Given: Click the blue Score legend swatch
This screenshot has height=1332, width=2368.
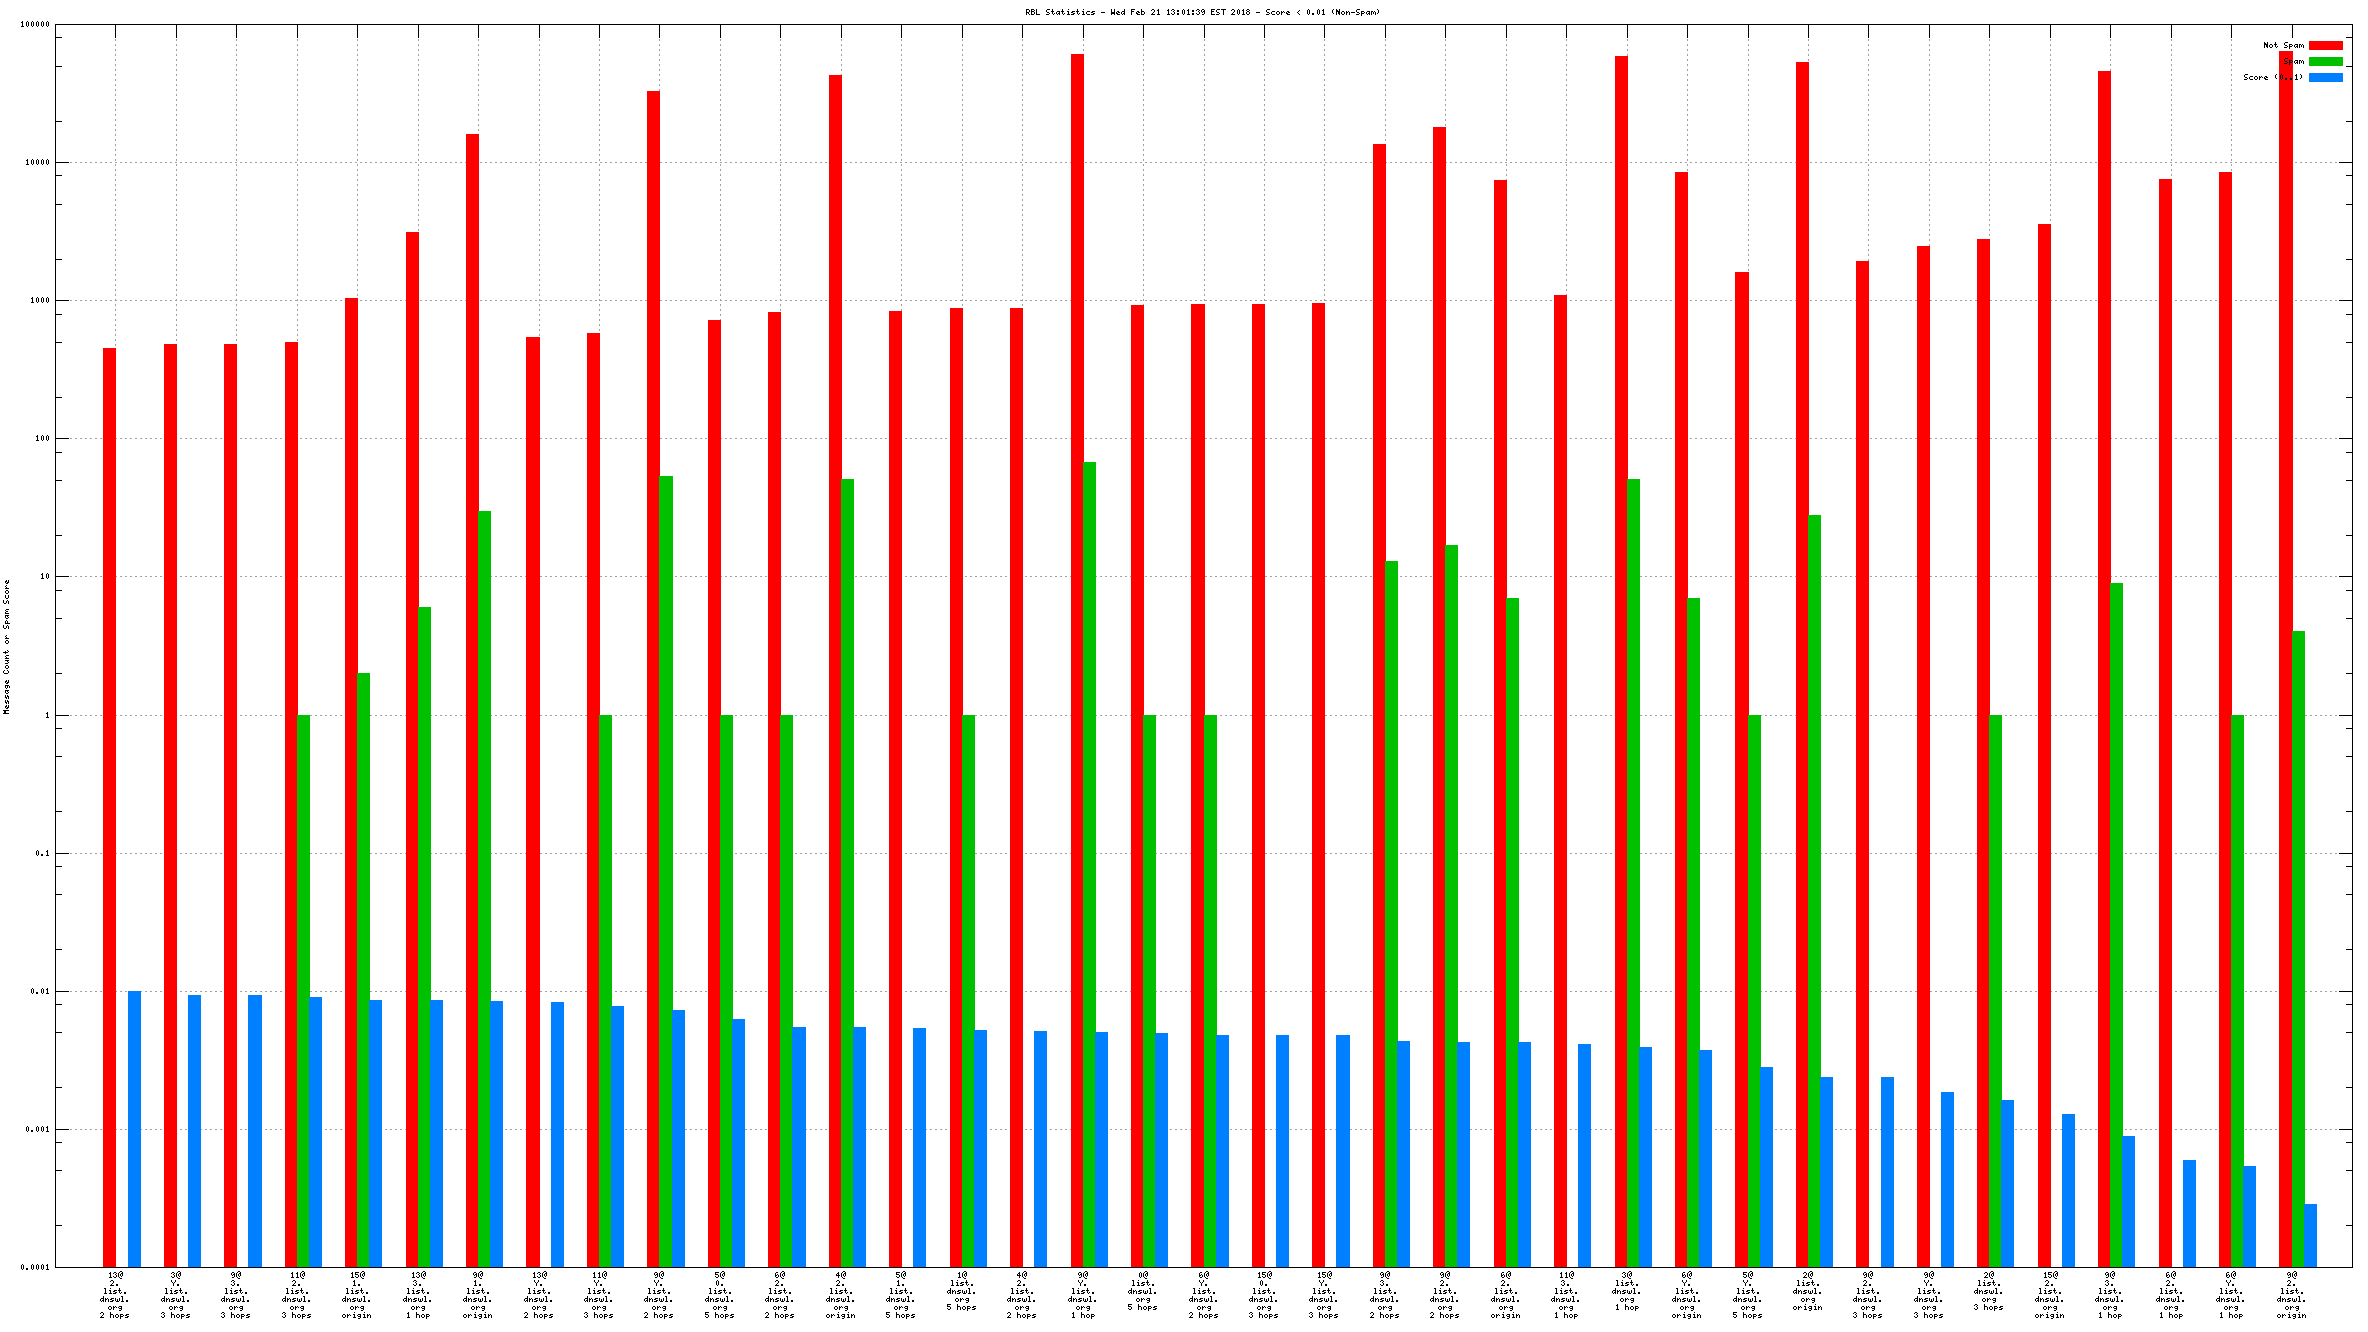Looking at the screenshot, I should (2325, 77).
